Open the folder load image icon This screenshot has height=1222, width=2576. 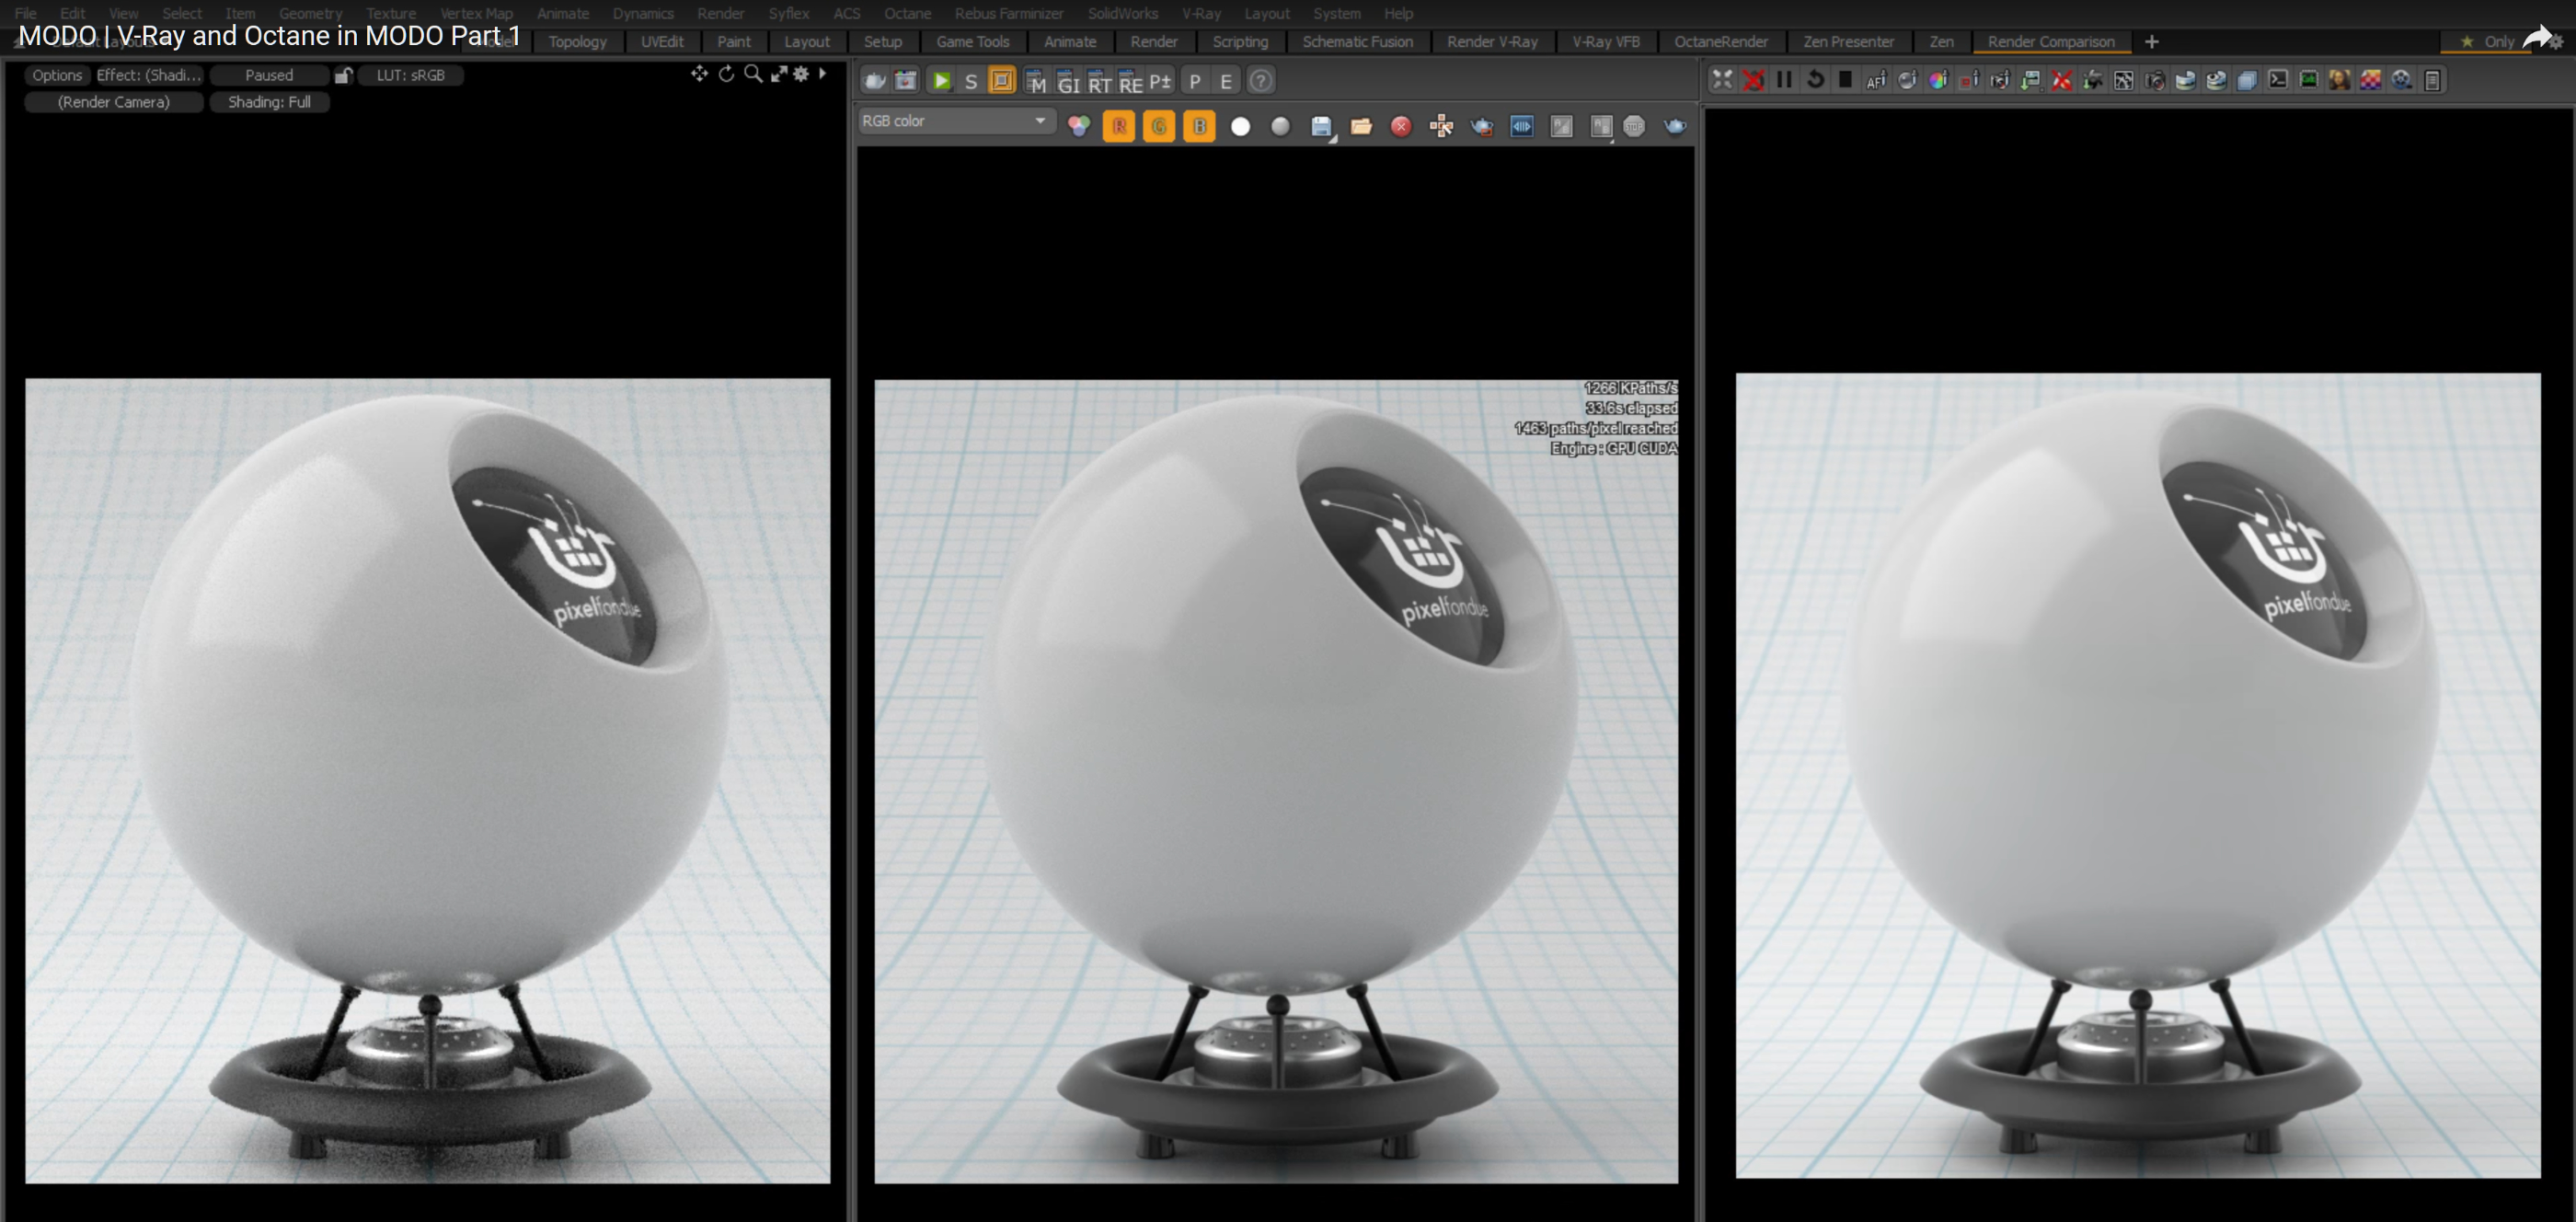(x=1361, y=126)
